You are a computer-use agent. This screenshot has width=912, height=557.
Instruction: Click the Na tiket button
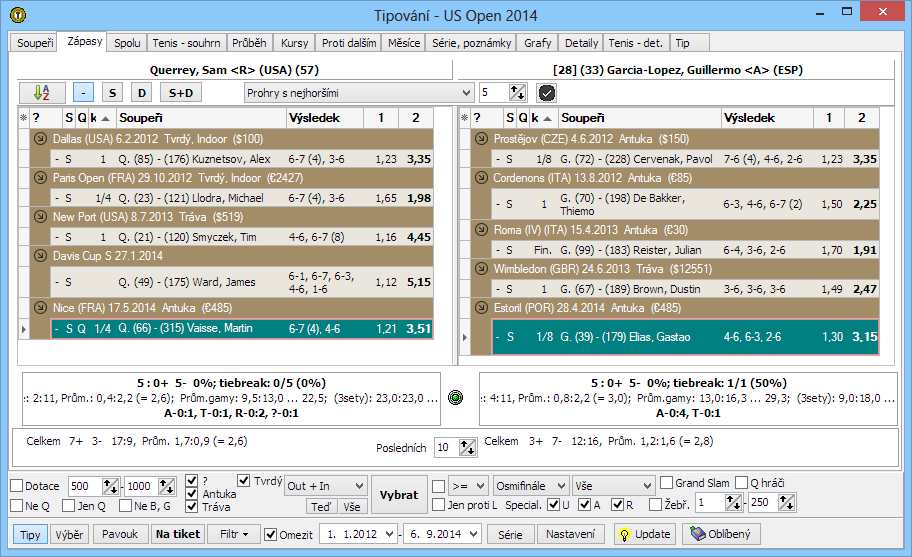pos(177,534)
